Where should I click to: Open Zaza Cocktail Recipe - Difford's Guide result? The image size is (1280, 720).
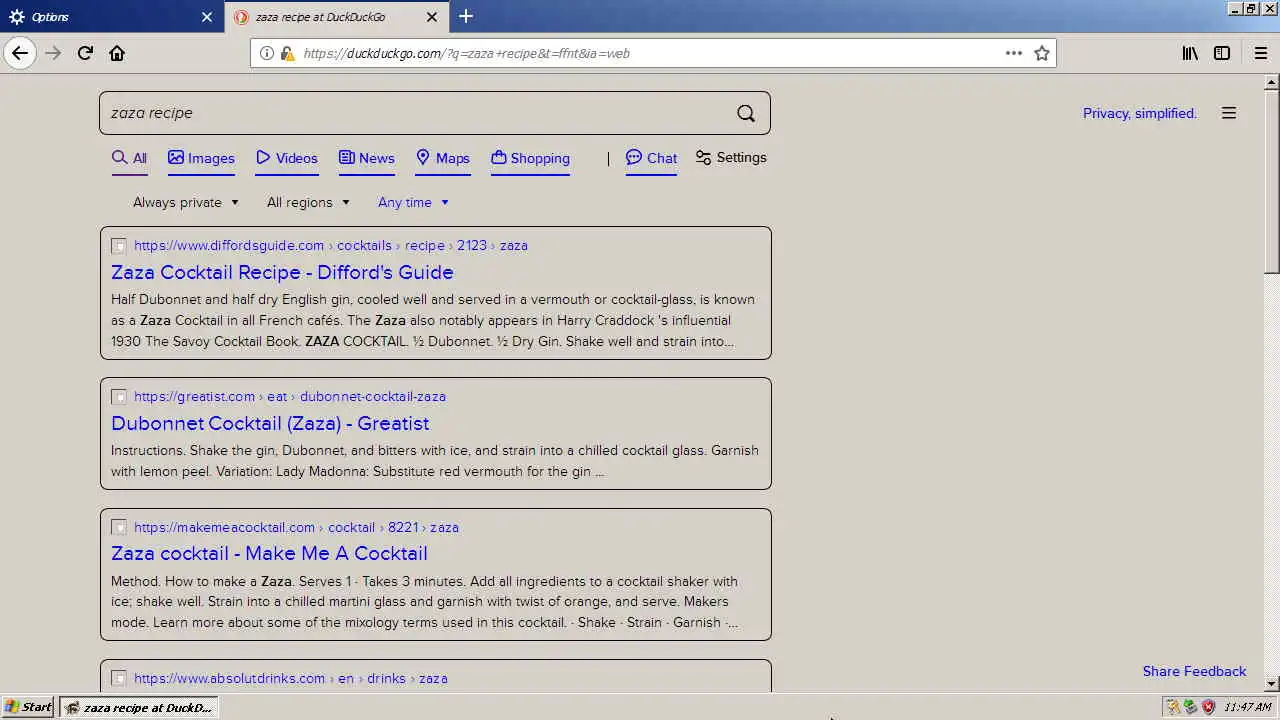pyautogui.click(x=282, y=272)
